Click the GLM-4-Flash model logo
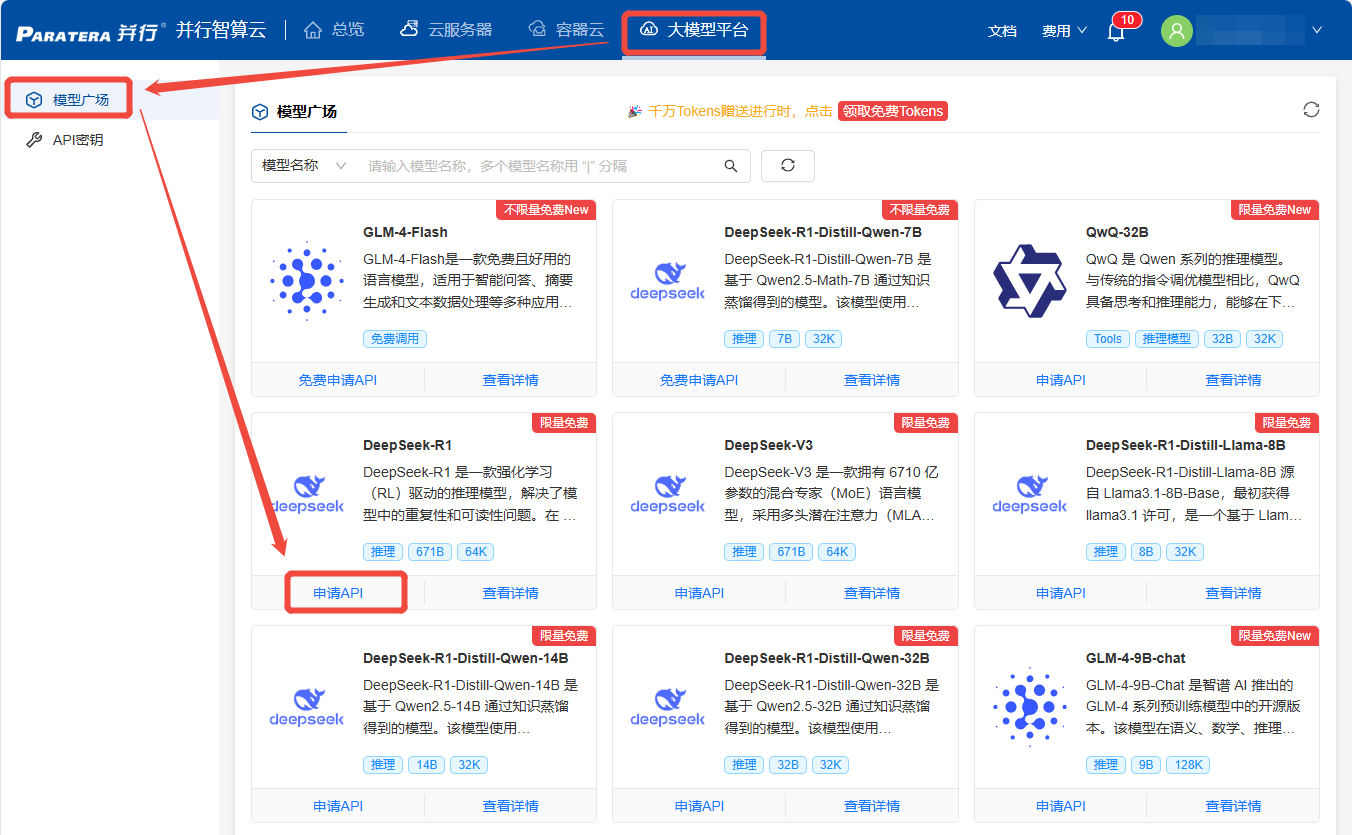This screenshot has height=835, width=1352. (x=306, y=280)
